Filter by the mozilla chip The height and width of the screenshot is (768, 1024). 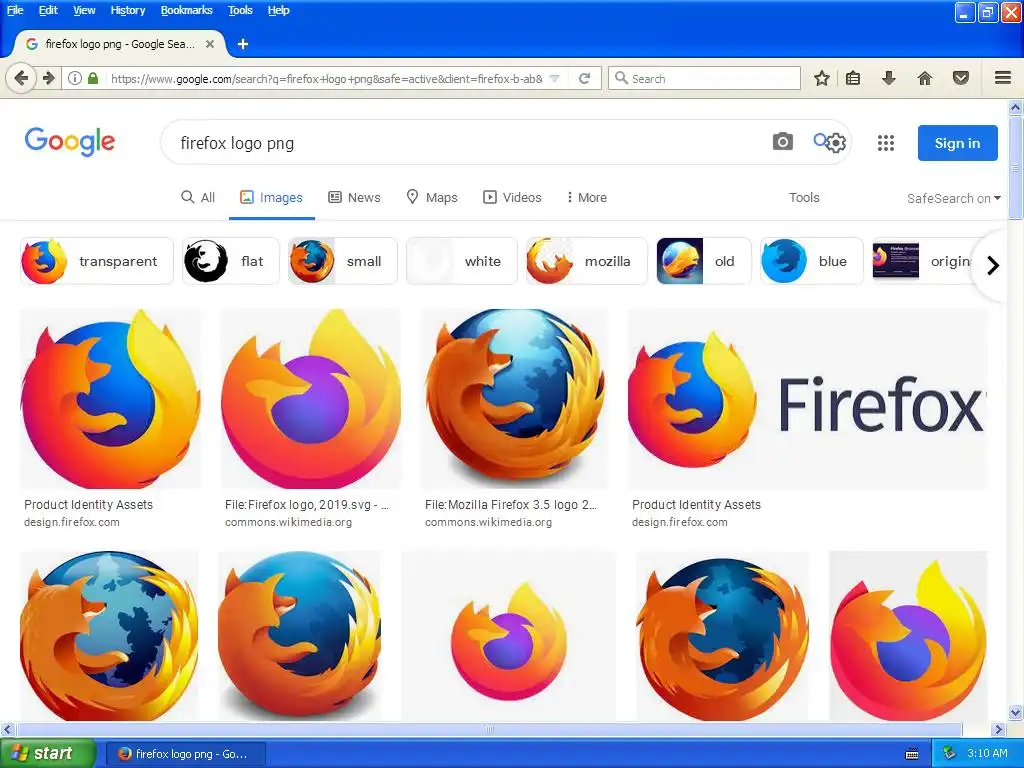[x=586, y=261]
